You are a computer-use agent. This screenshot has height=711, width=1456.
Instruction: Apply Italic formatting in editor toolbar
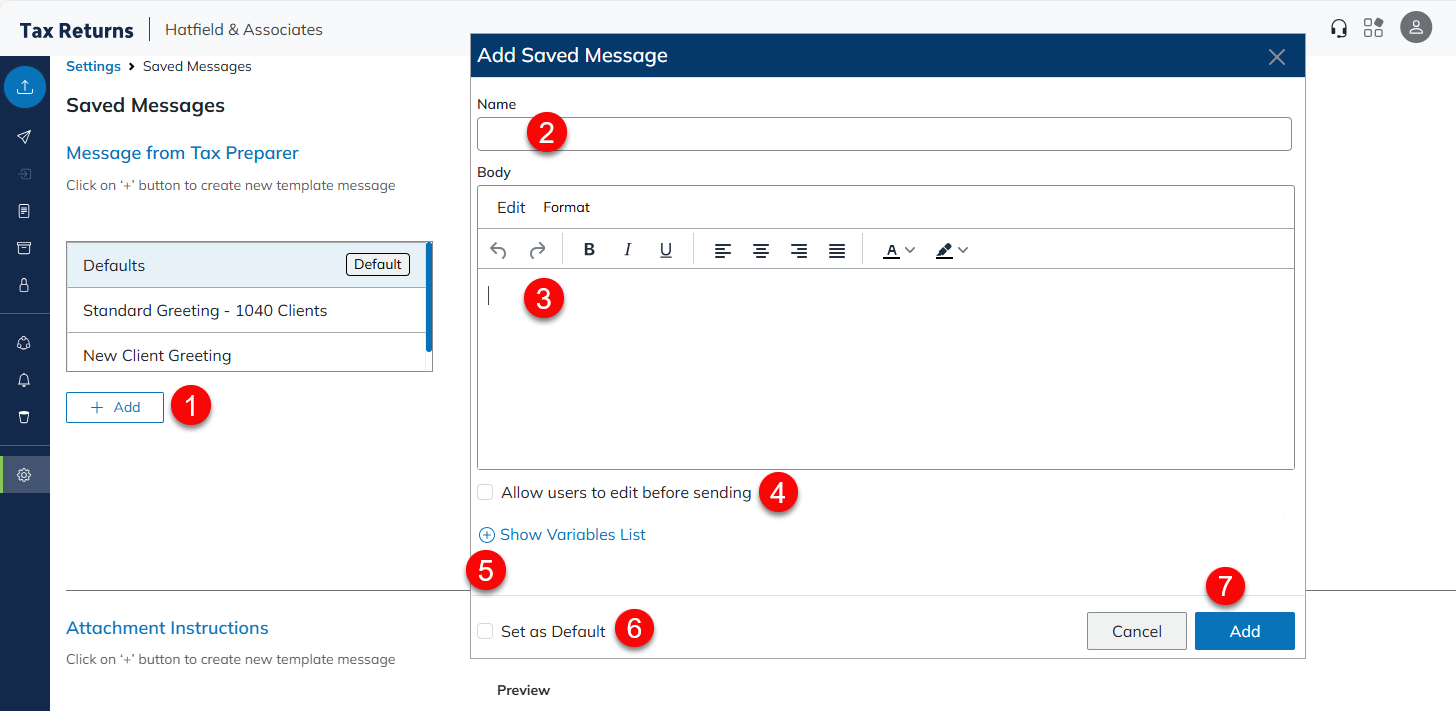627,250
